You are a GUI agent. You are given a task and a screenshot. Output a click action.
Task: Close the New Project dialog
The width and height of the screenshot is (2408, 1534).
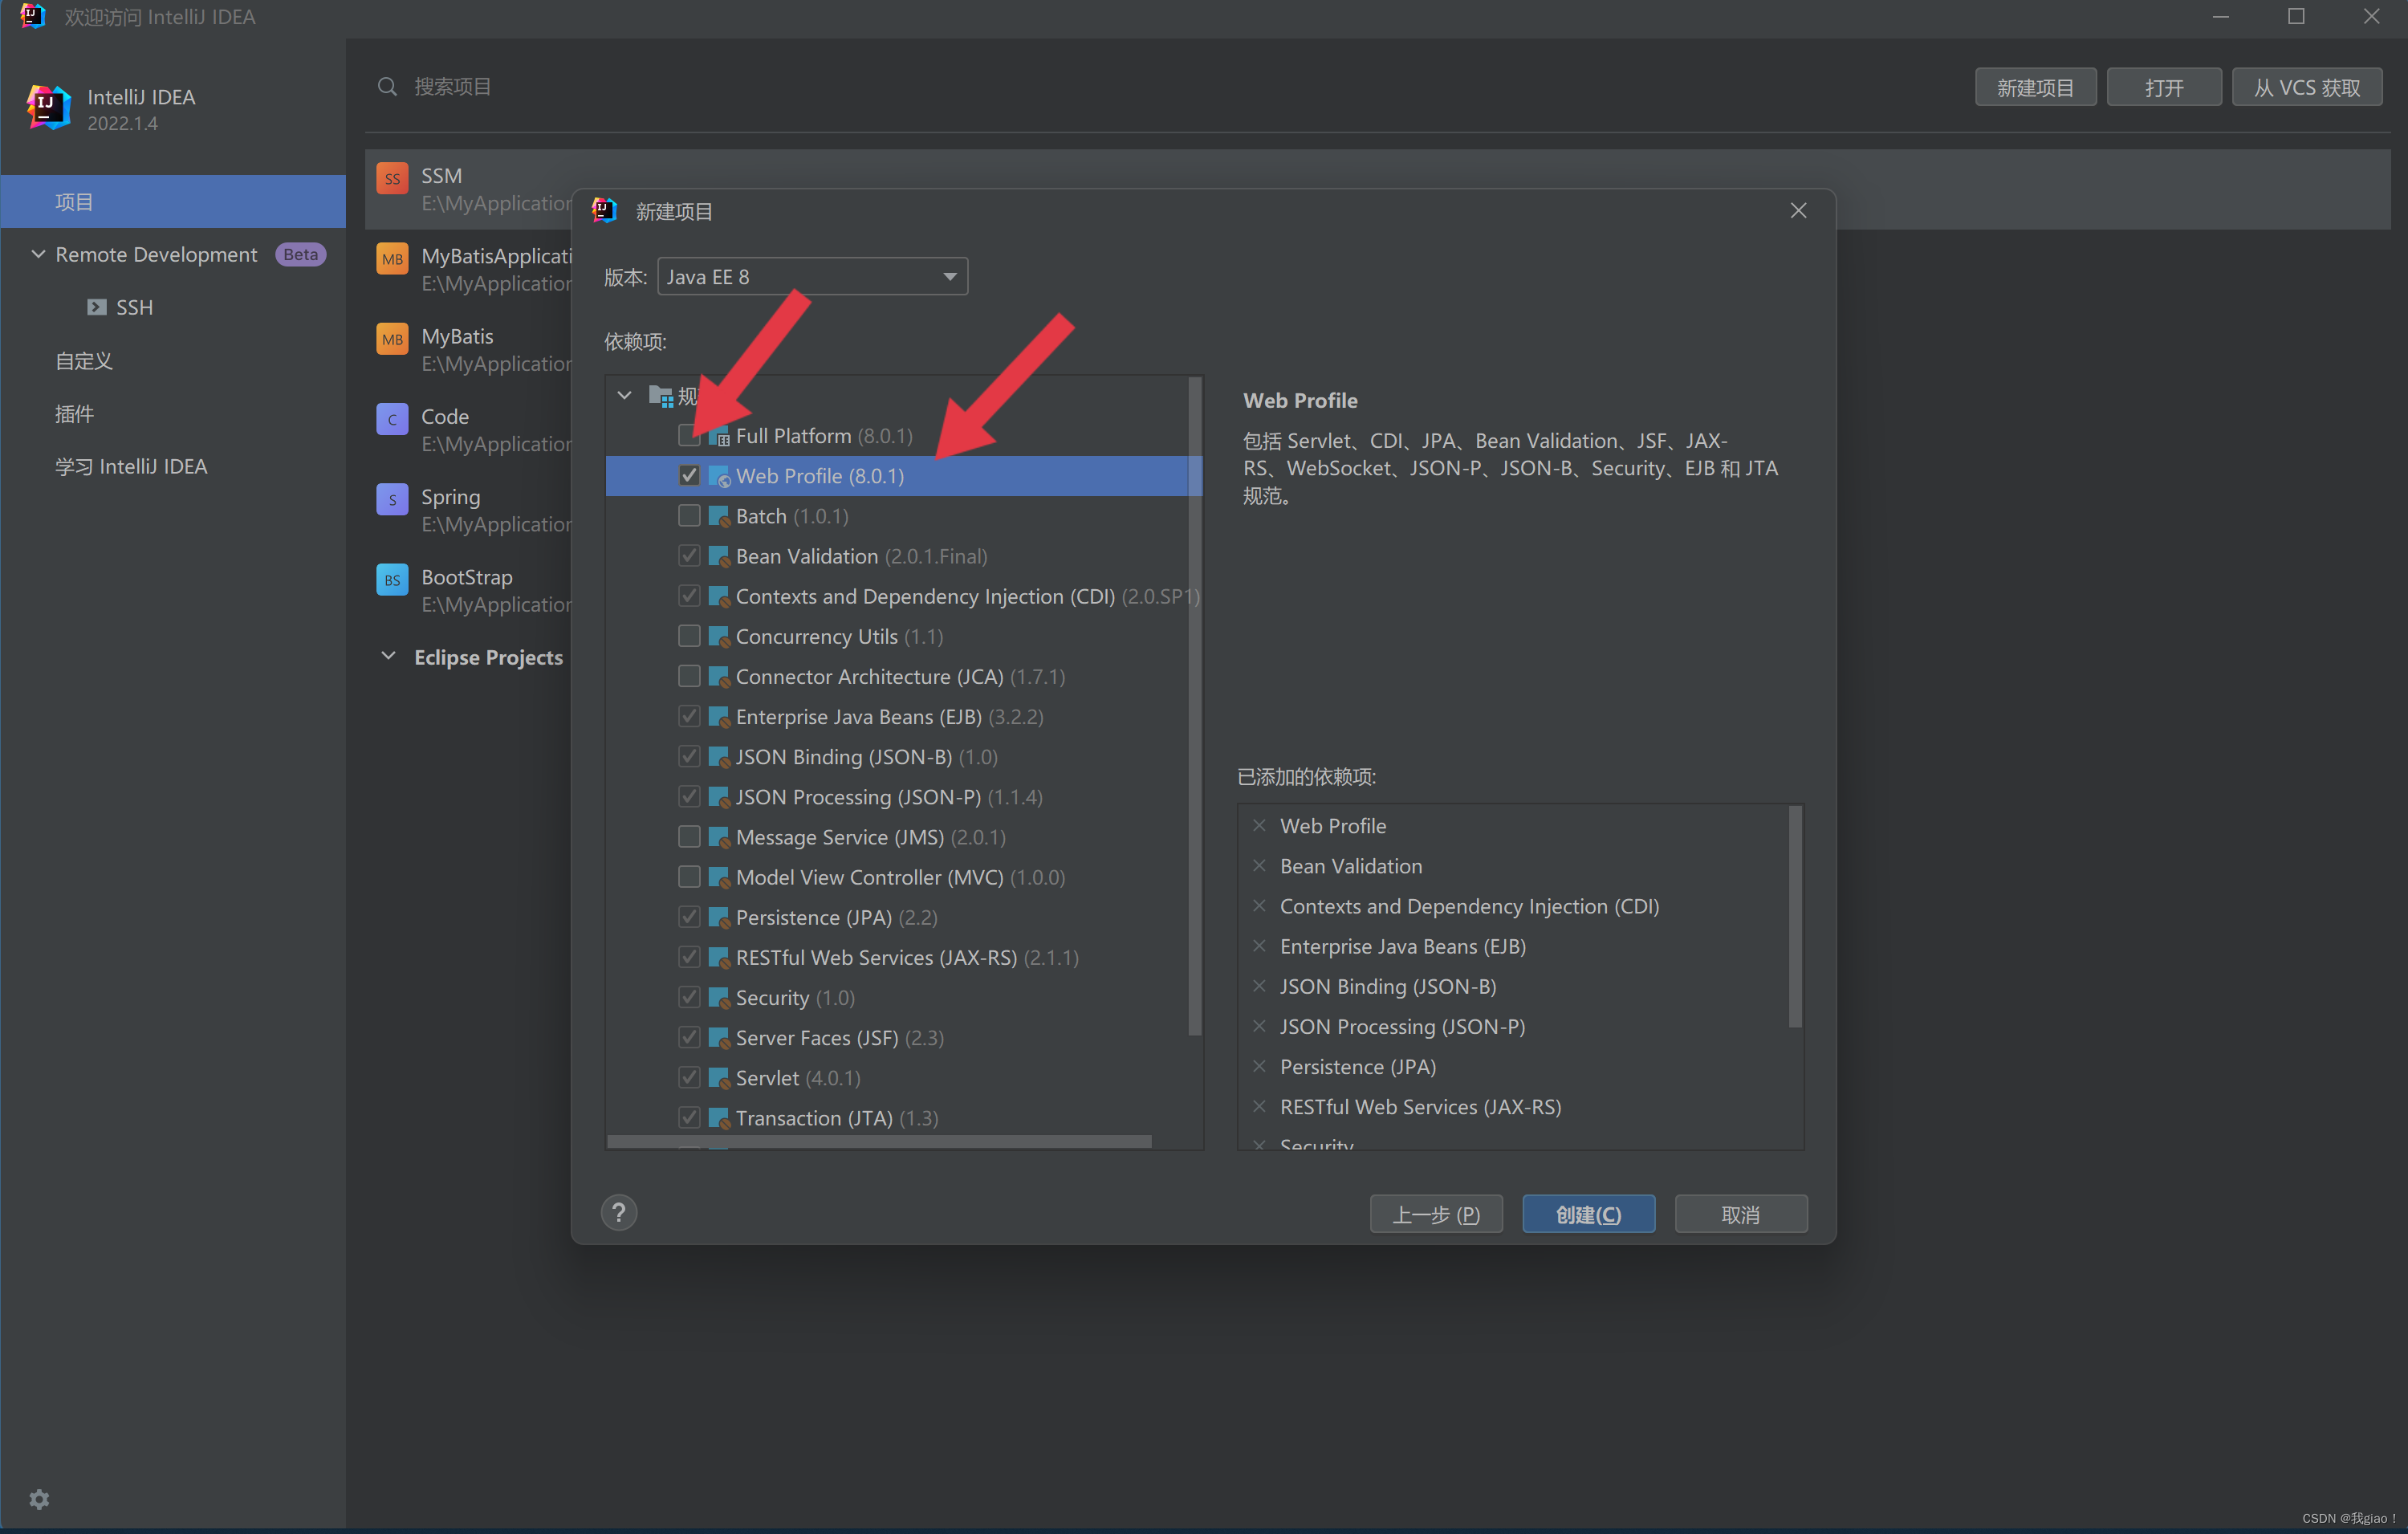1798,210
